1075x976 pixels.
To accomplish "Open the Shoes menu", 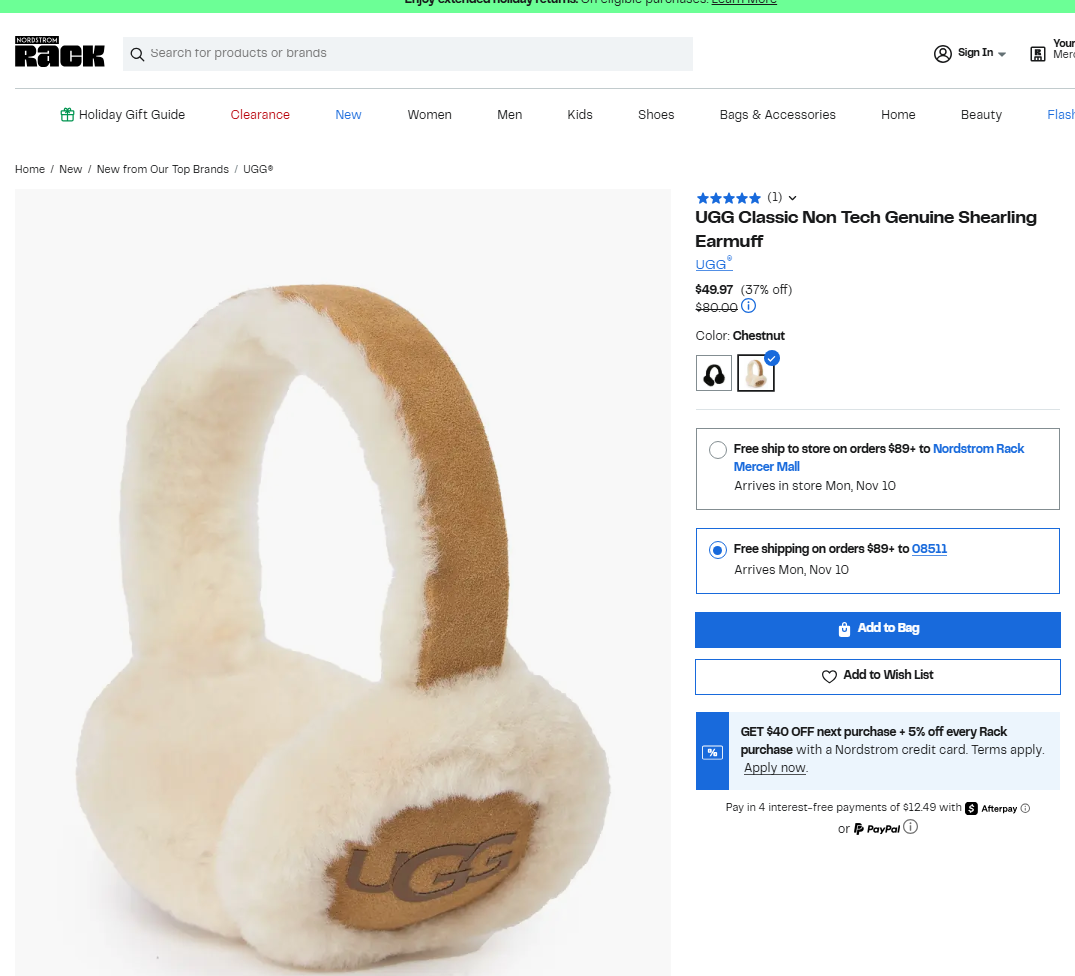I will [x=656, y=115].
